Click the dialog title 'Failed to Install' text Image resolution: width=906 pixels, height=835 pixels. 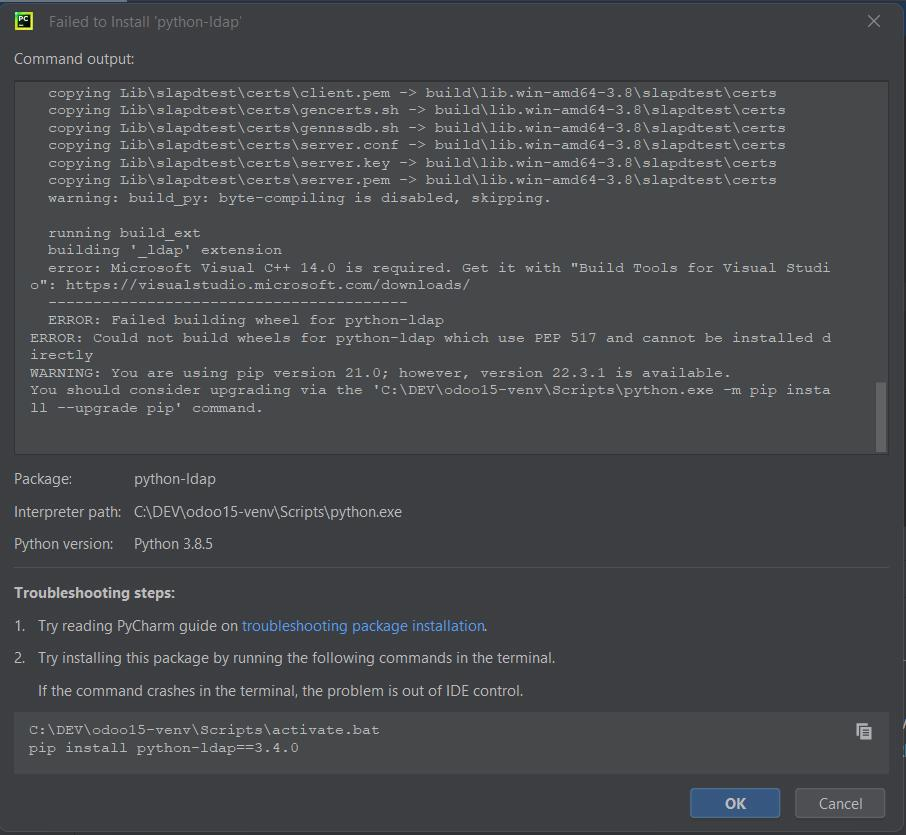click(x=145, y=21)
